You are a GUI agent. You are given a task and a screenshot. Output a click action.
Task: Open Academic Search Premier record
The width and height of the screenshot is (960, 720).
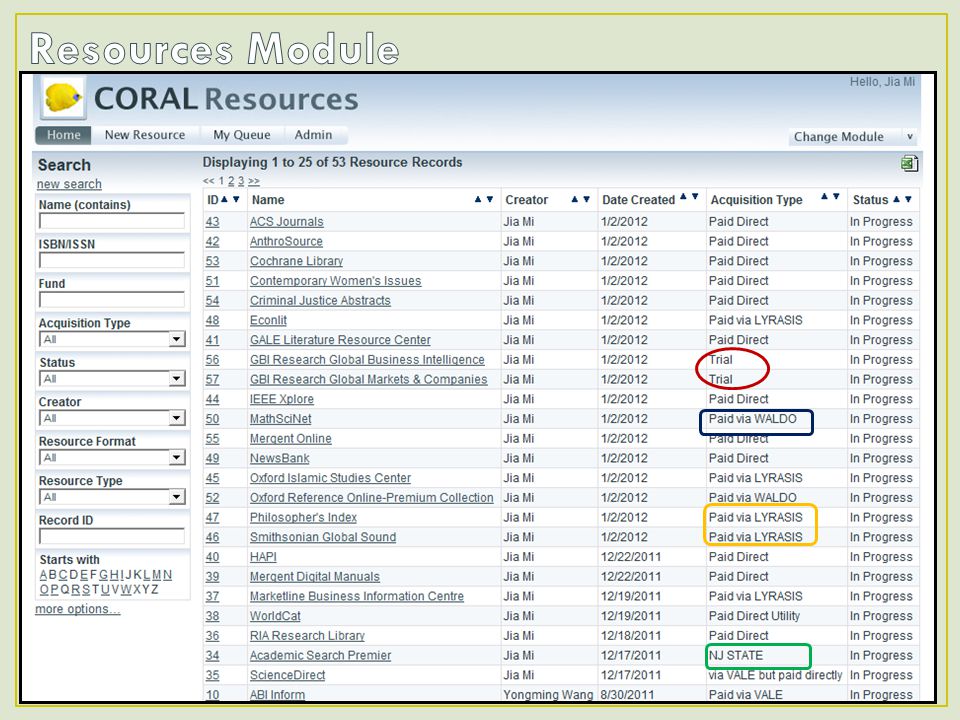tap(320, 655)
